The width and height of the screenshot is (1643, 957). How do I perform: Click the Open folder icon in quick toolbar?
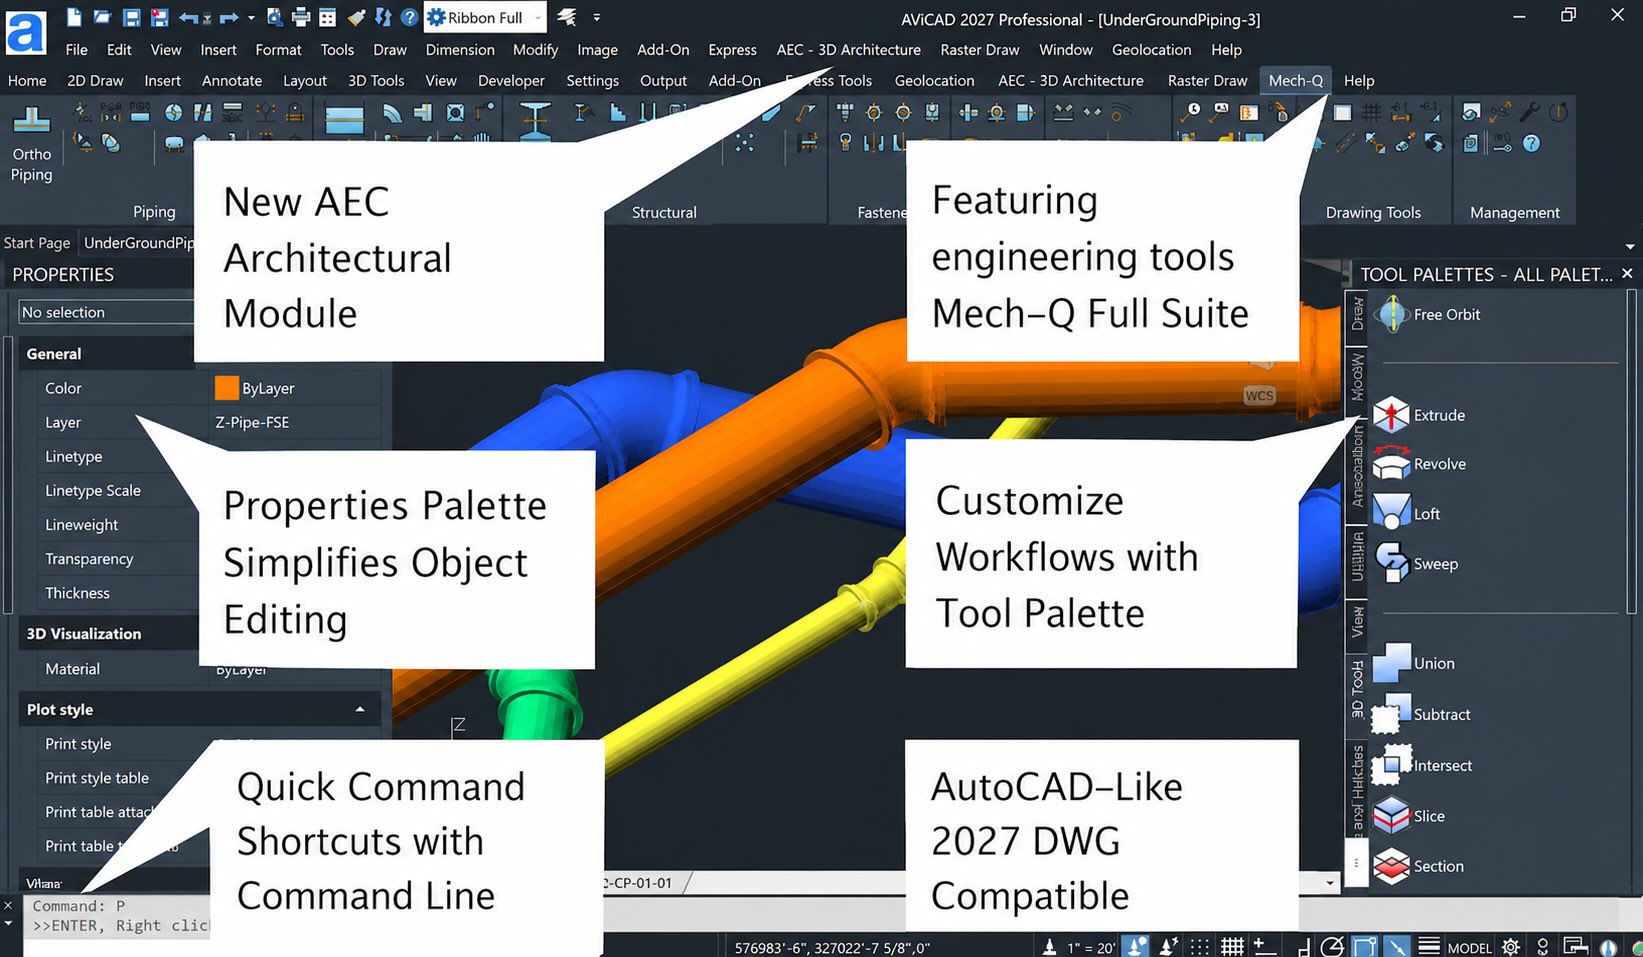pyautogui.click(x=102, y=17)
